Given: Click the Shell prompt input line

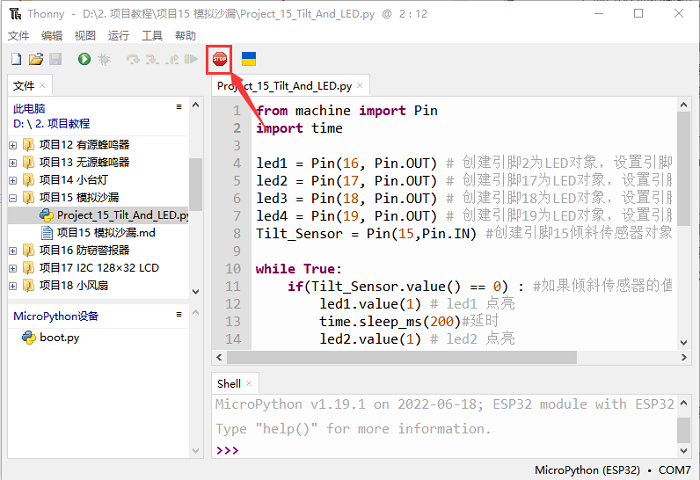Looking at the screenshot, I should pyautogui.click(x=450, y=450).
